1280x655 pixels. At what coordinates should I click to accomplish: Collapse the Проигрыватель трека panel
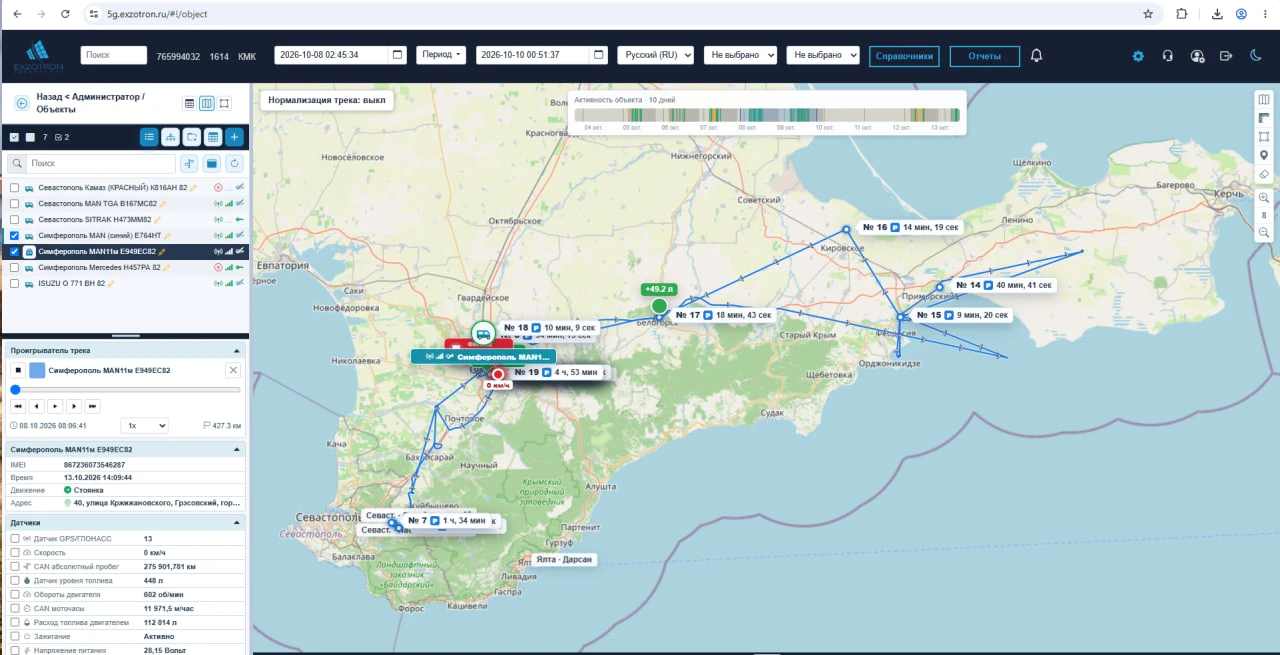pos(237,352)
